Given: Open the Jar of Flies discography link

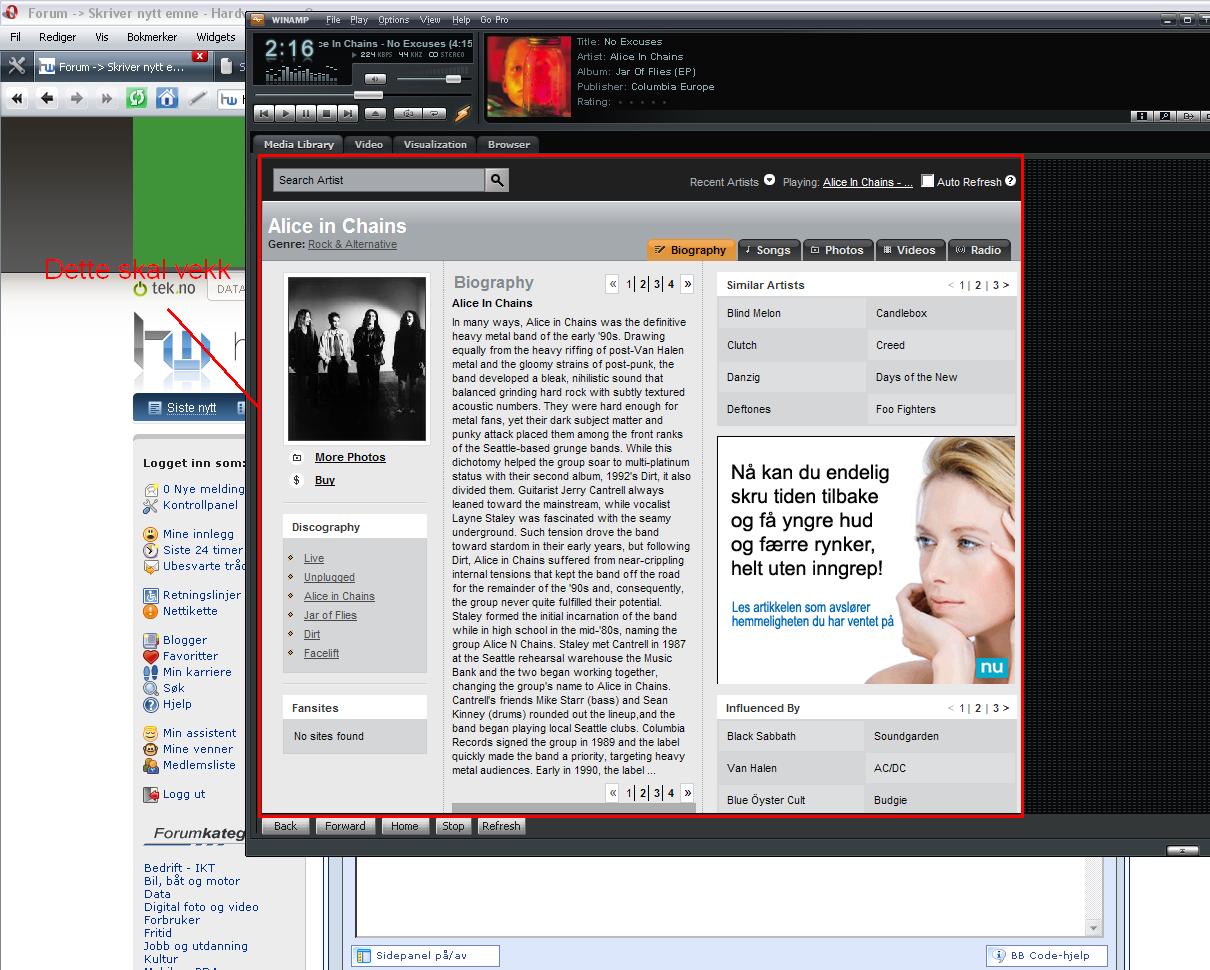Looking at the screenshot, I should pos(330,615).
